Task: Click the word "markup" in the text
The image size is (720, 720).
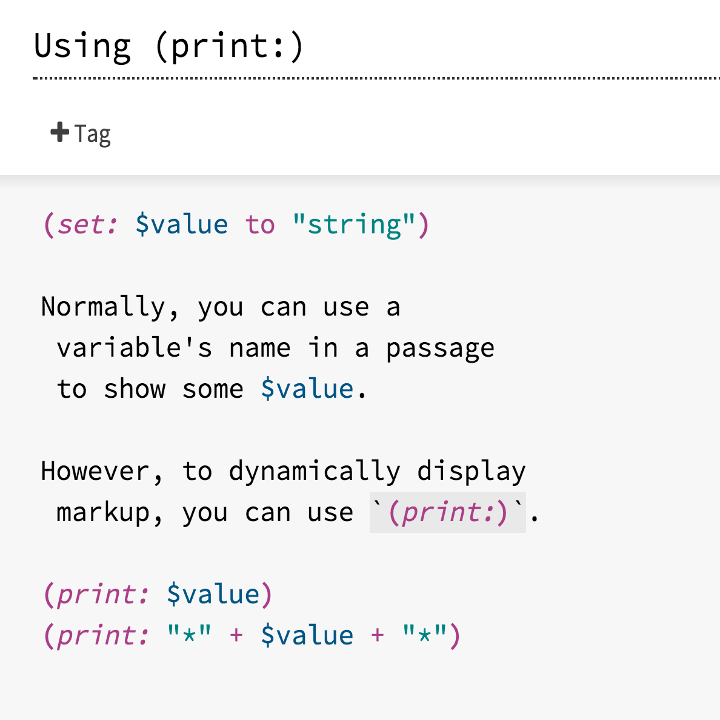Action: 103,513
